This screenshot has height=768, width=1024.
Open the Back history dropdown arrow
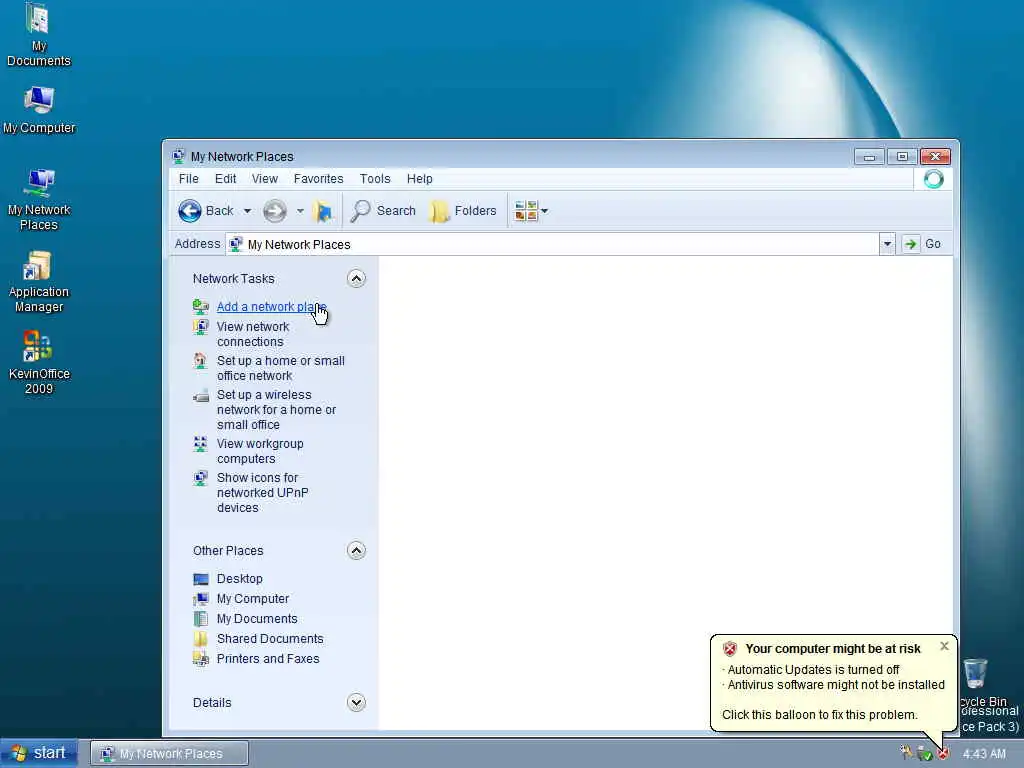coord(247,211)
